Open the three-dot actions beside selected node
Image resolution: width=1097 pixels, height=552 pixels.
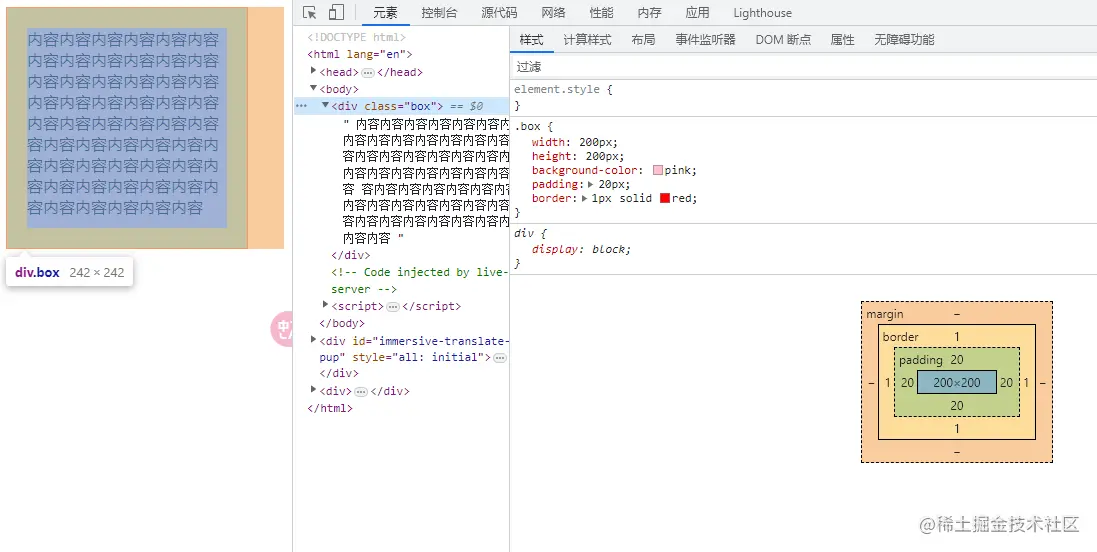point(302,106)
